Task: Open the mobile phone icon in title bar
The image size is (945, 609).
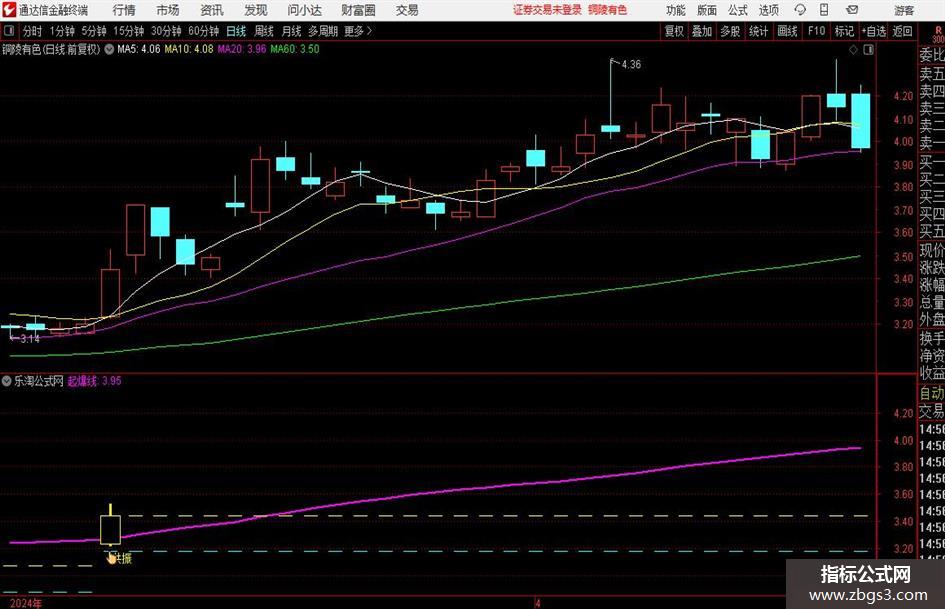Action: point(824,10)
